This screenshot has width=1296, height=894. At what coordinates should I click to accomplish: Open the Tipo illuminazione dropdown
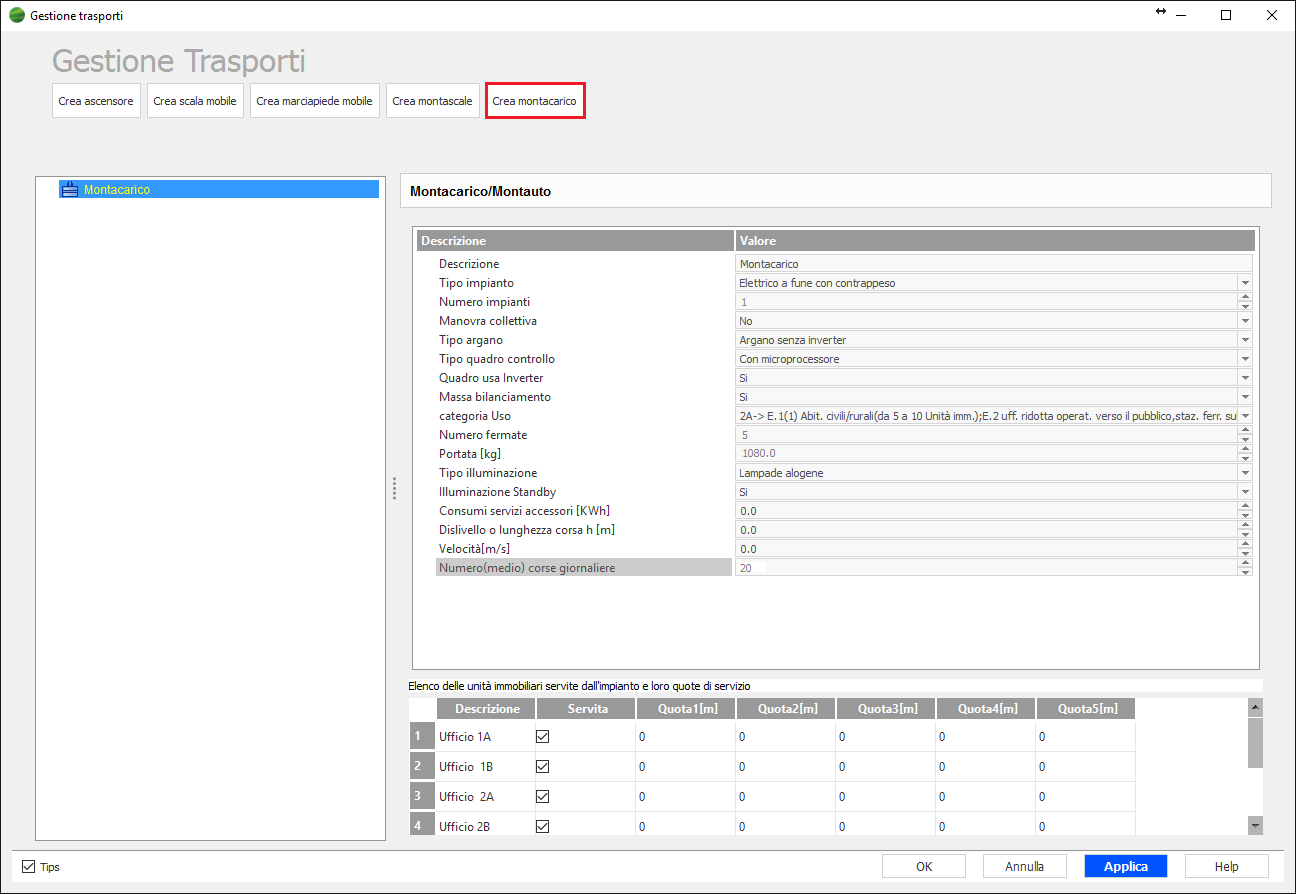(x=1245, y=473)
